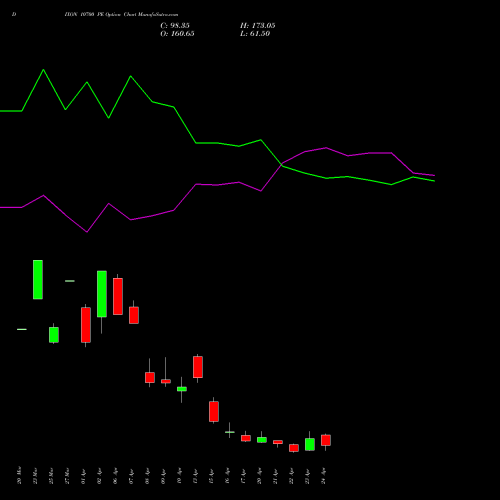Click the low value L: 61.50

tap(255, 34)
